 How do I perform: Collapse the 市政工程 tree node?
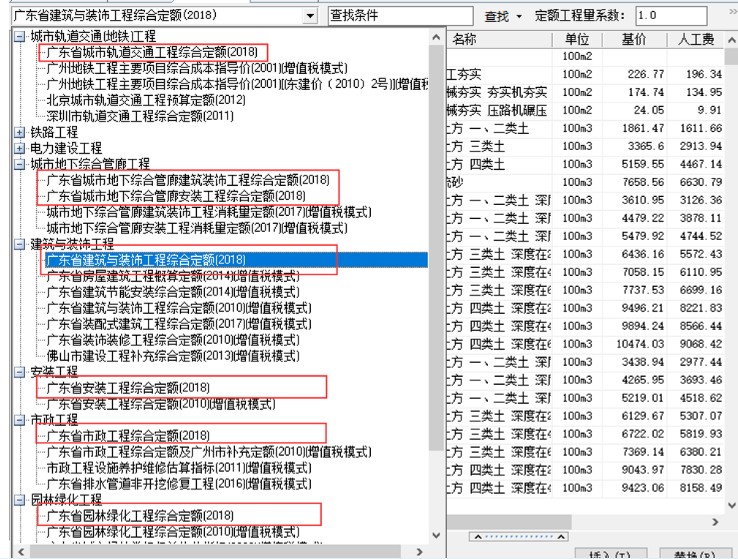(x=19, y=420)
